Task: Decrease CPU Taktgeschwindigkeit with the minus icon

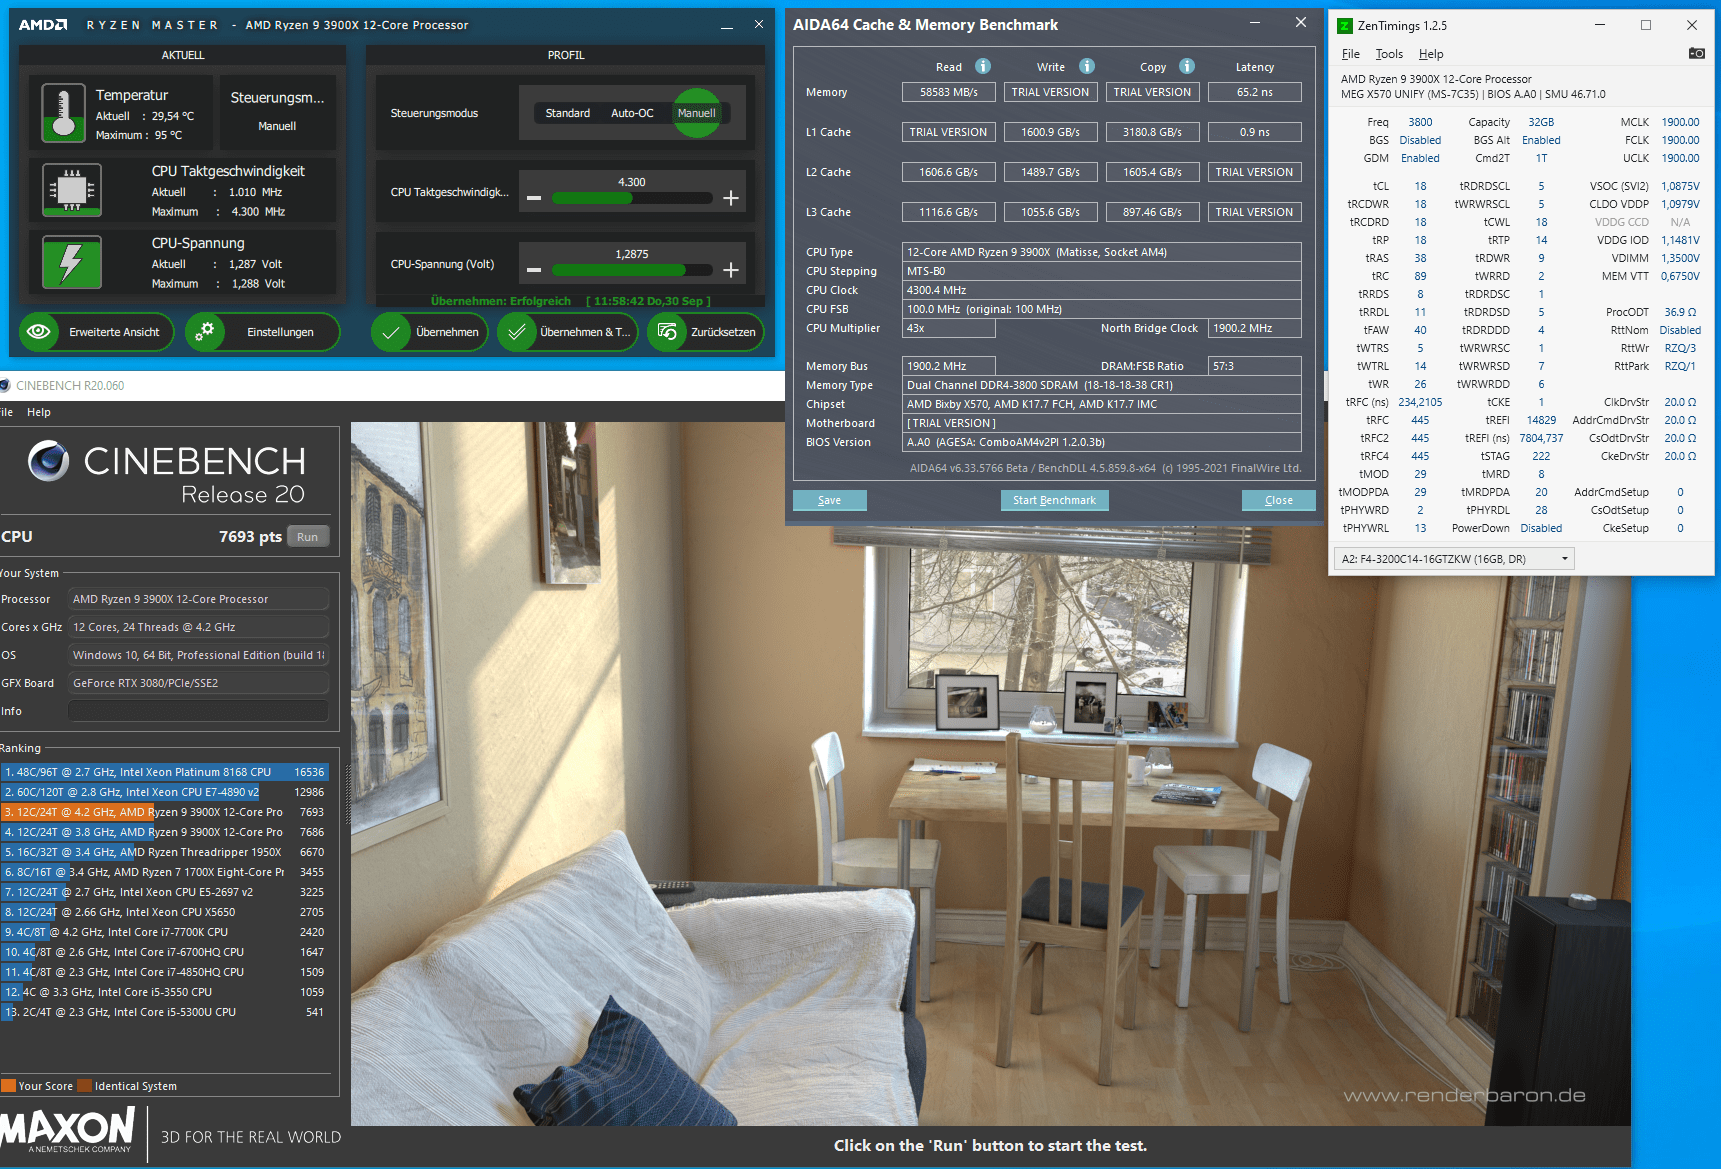Action: (x=534, y=198)
